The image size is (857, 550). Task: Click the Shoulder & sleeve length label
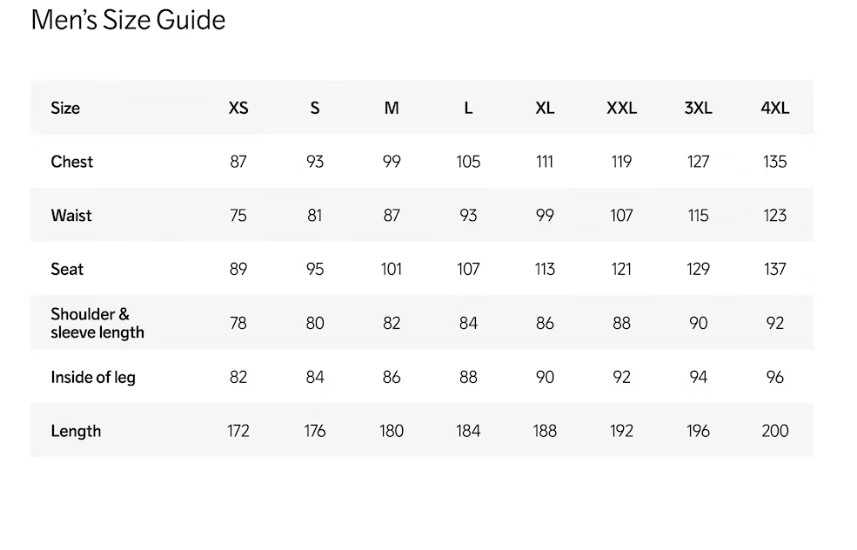pyautogui.click(x=97, y=323)
